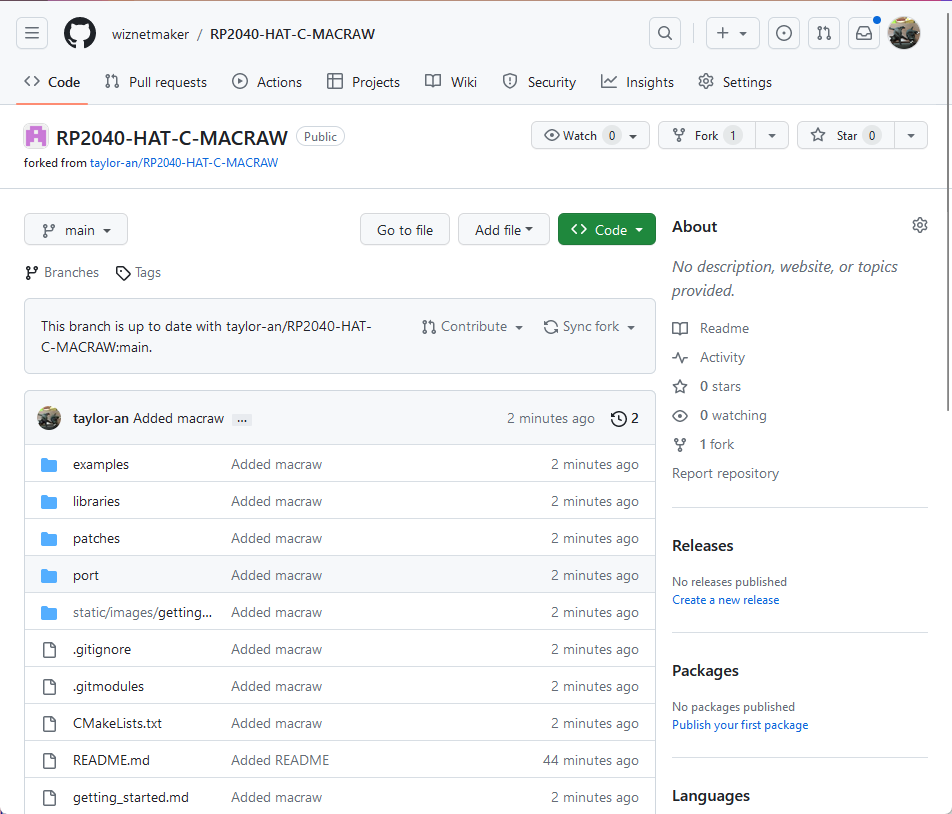Image resolution: width=952 pixels, height=814 pixels.
Task: Click Publish your first package link
Action: pos(740,725)
